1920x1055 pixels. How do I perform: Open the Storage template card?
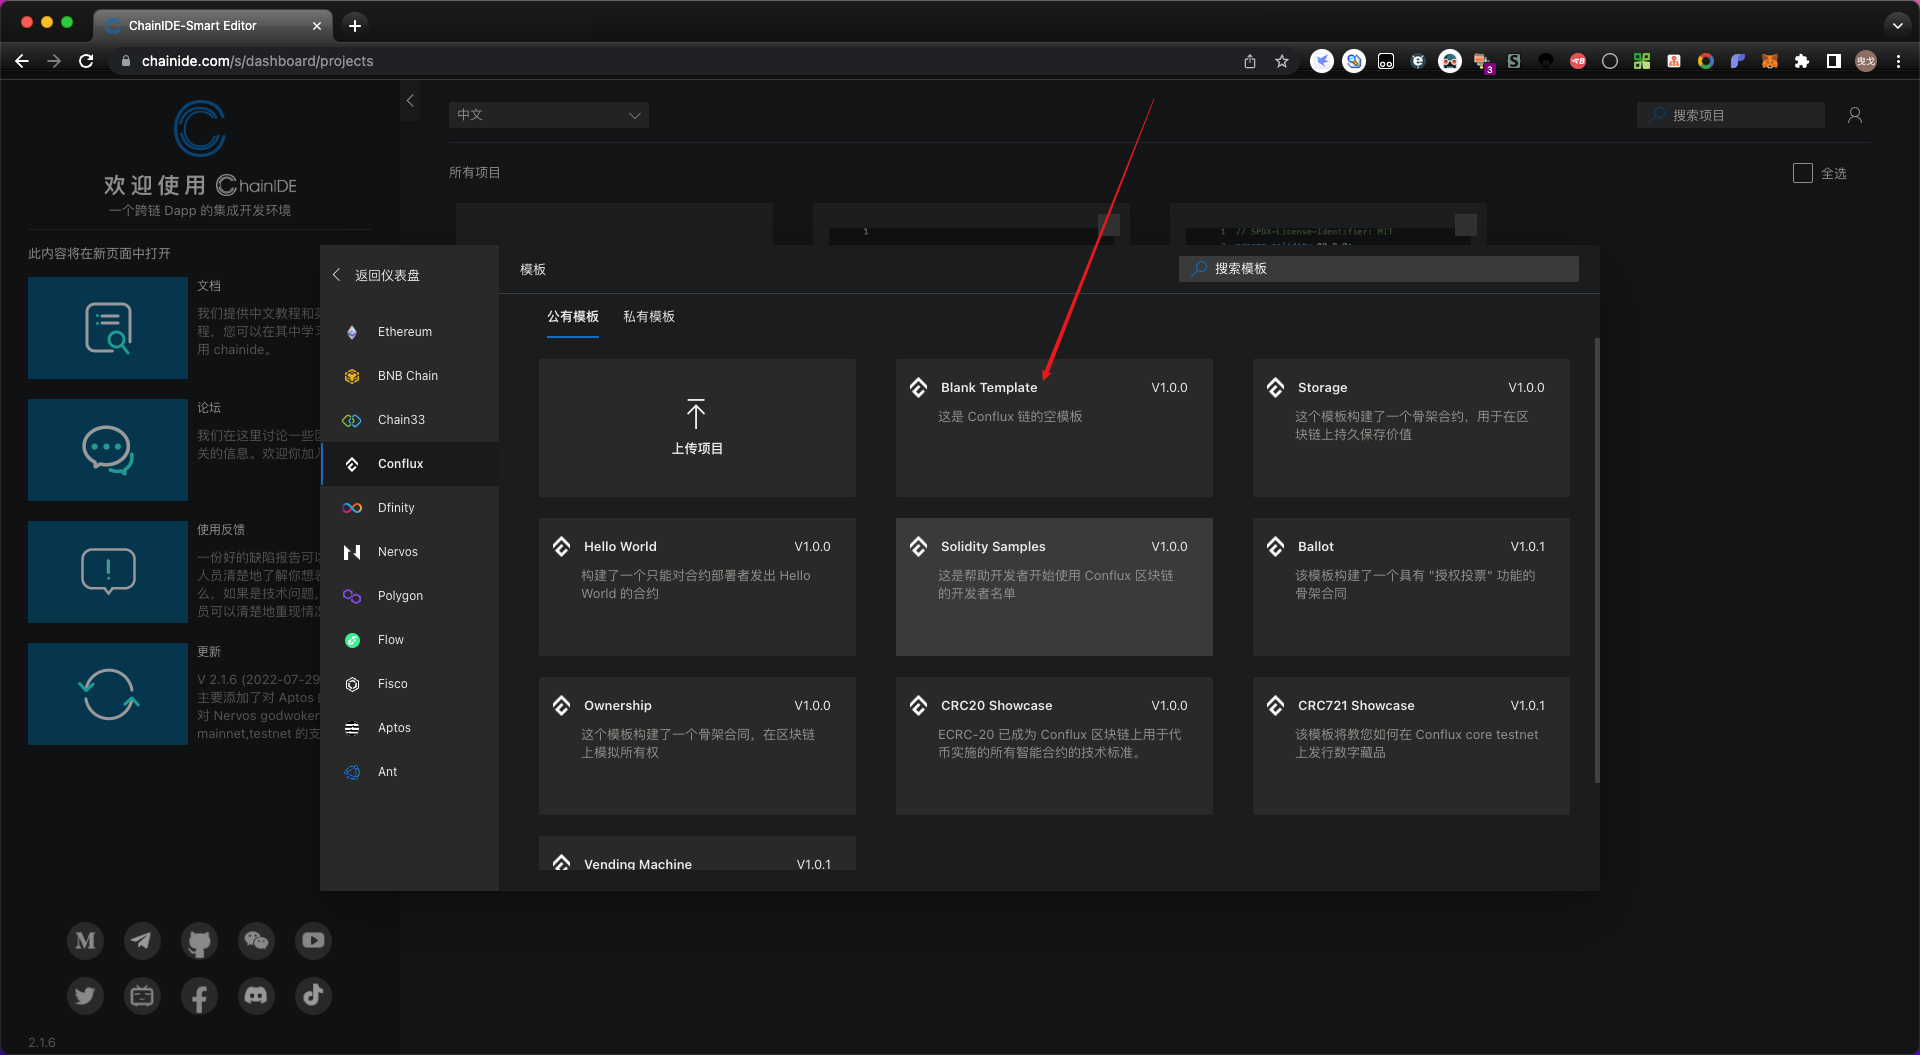pos(1411,428)
